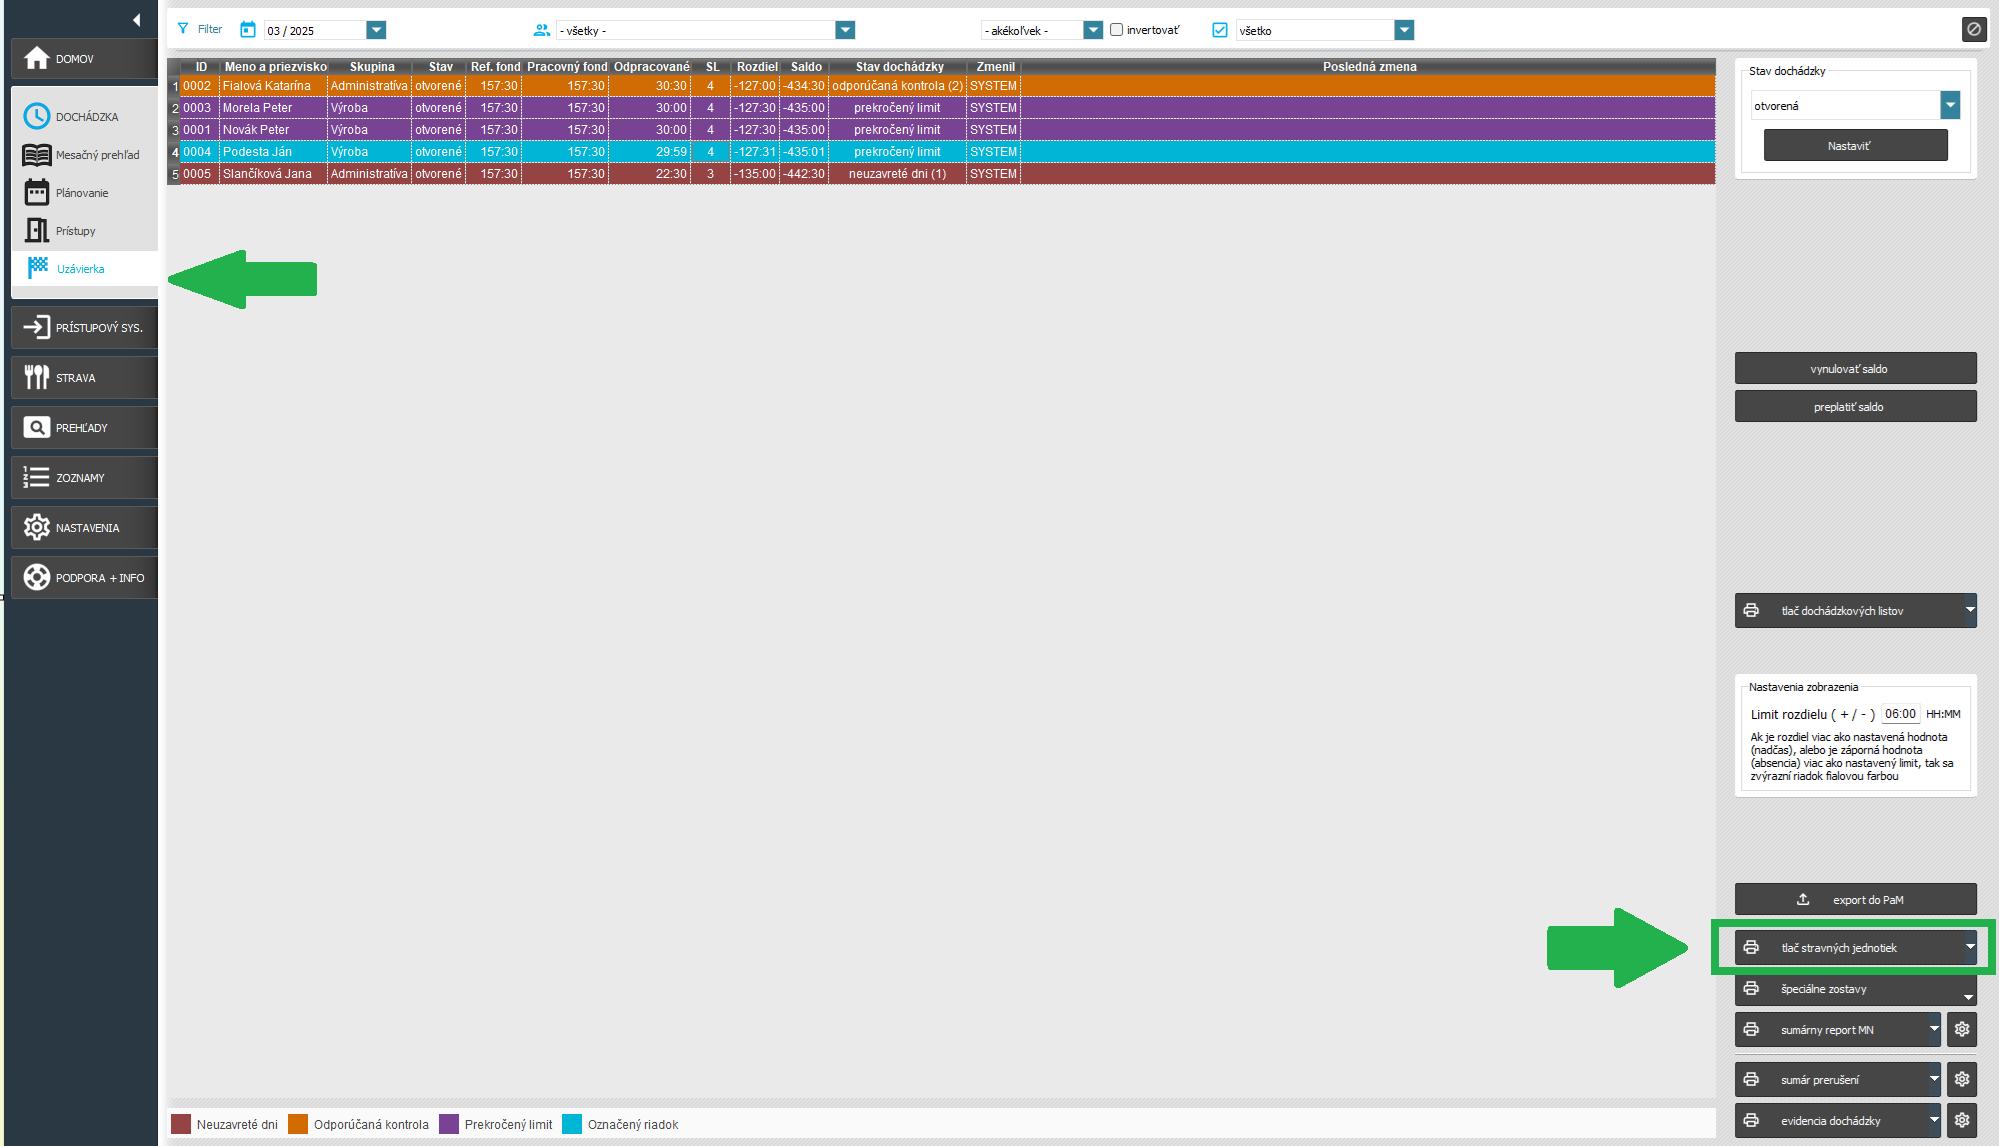Click the purple Prekročený limit legend swatch
Viewport: 2002px width, 1146px height.
449,1124
